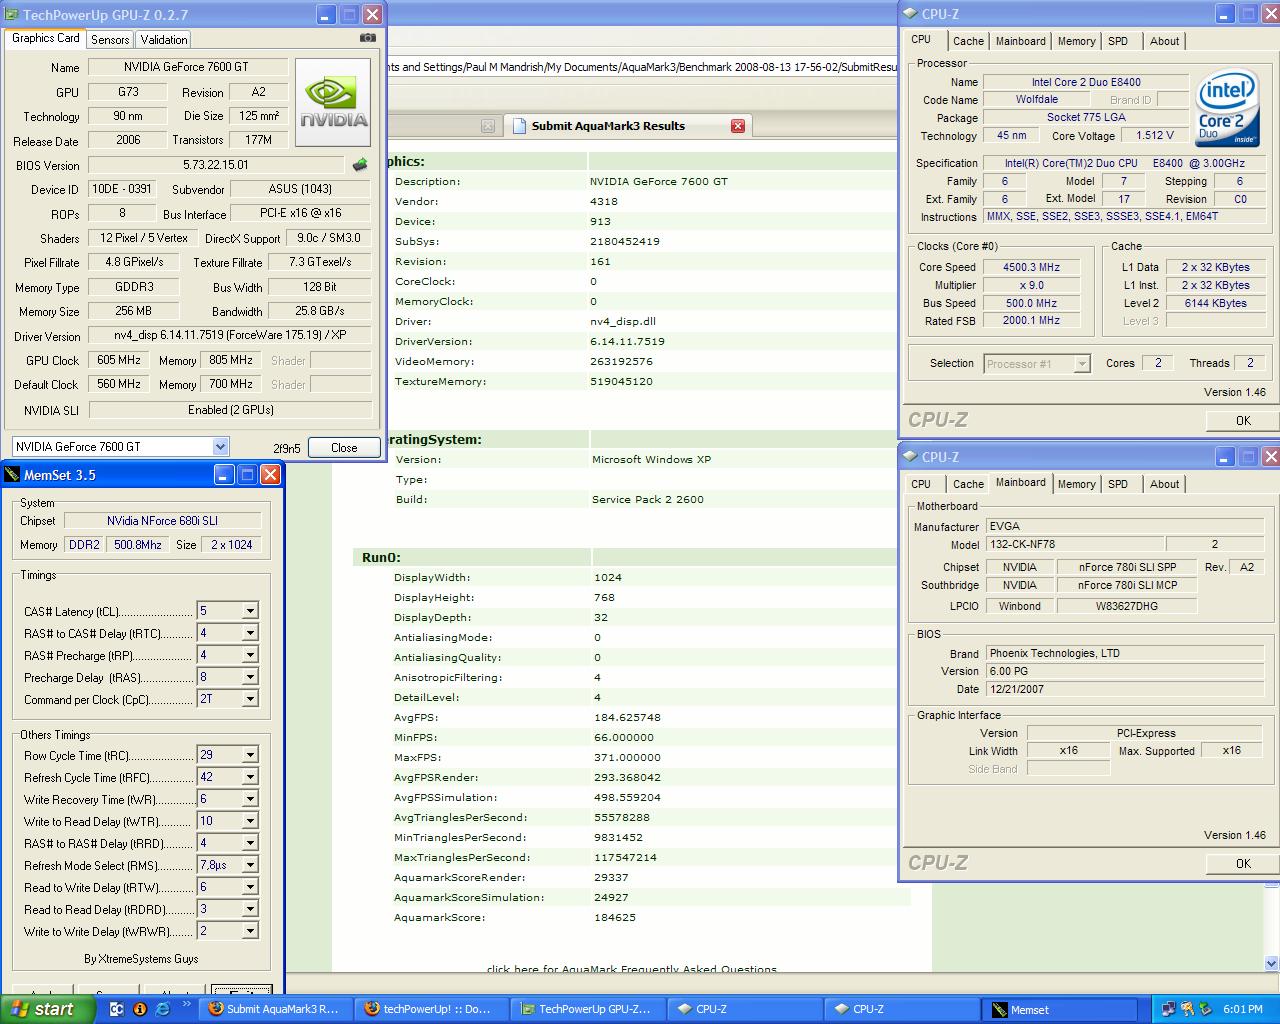The height and width of the screenshot is (1024, 1280).
Task: Click the Intel Core 2 Duo logo
Action: (1226, 107)
